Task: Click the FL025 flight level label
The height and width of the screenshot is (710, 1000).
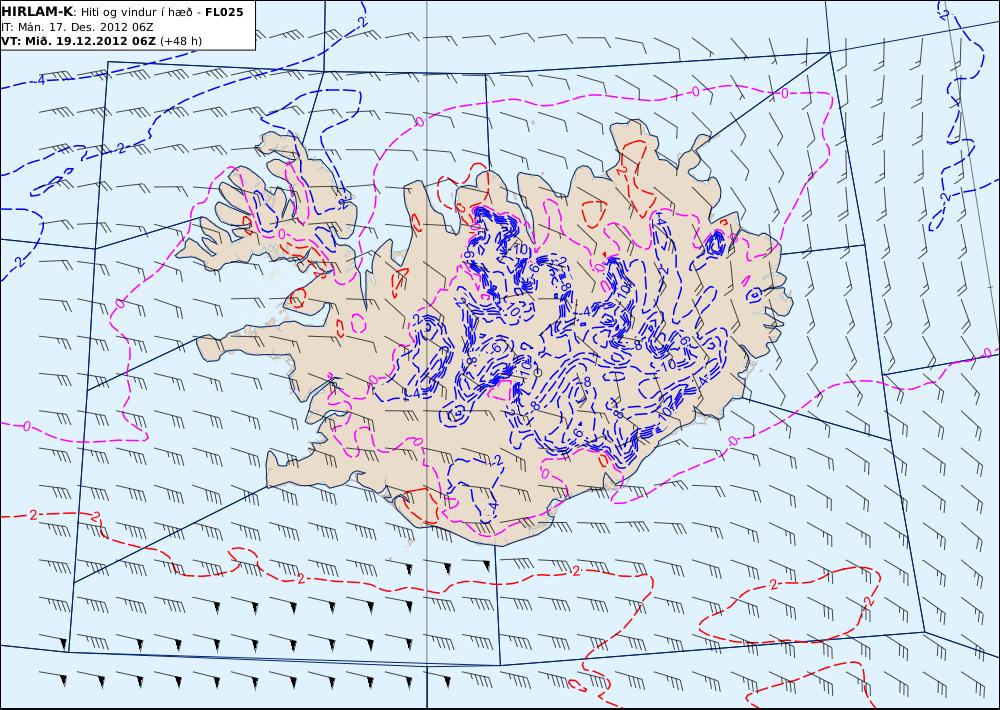Action: point(224,12)
